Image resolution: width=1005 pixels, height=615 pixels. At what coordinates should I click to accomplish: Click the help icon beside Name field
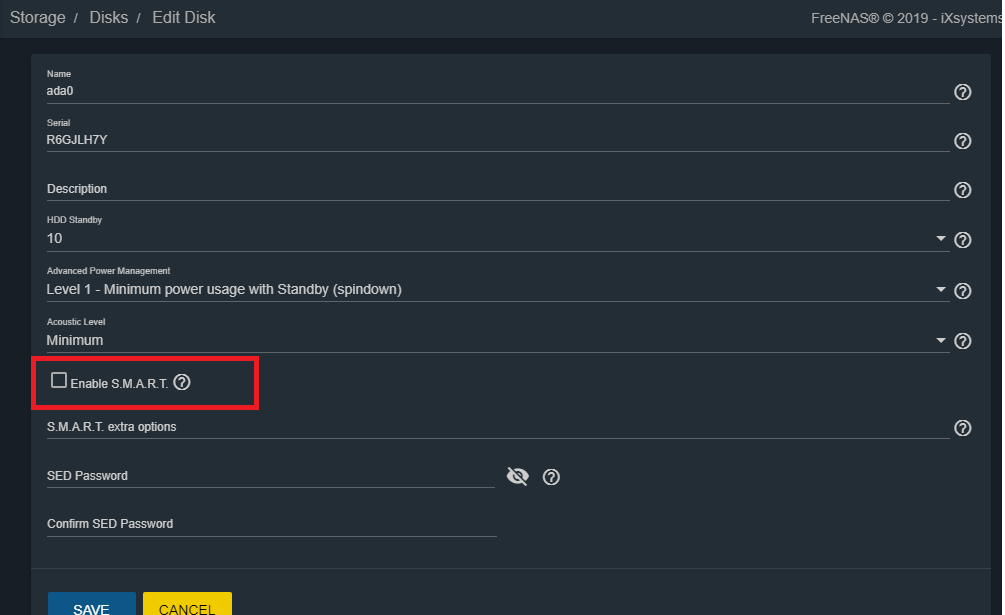[x=962, y=92]
